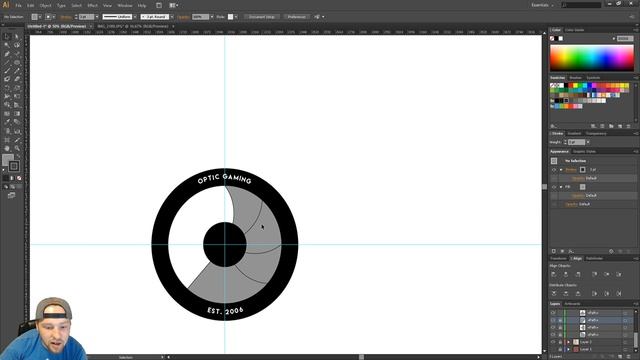The height and width of the screenshot is (360, 640).
Task: Hide the highlighted path sublayer
Action: pyautogui.click(x=553, y=320)
